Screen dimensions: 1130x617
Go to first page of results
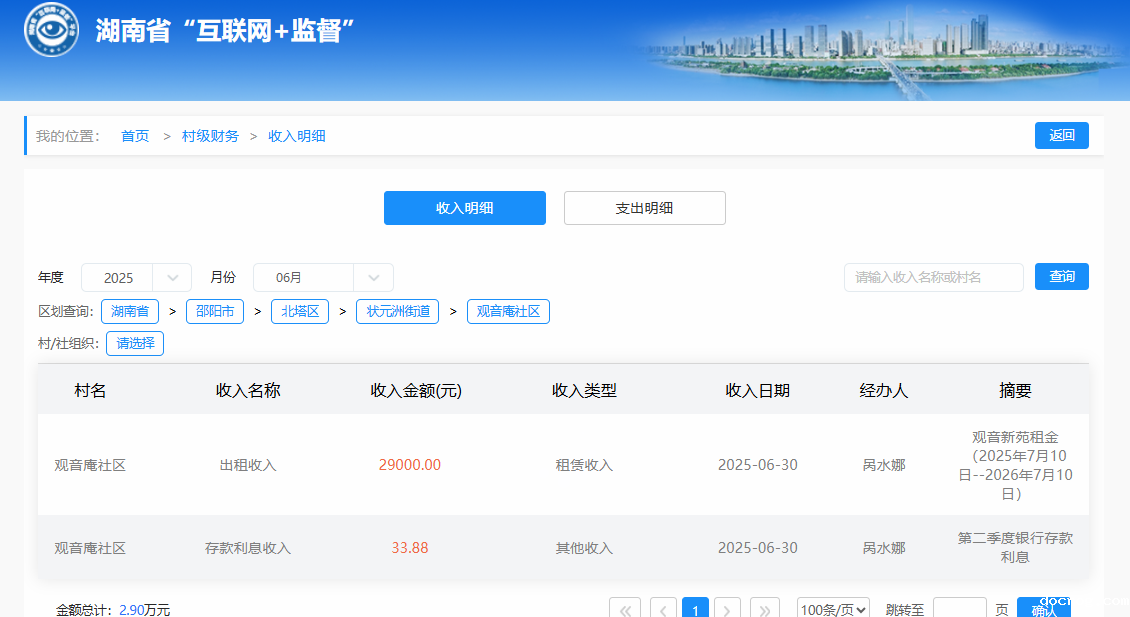[x=625, y=609]
